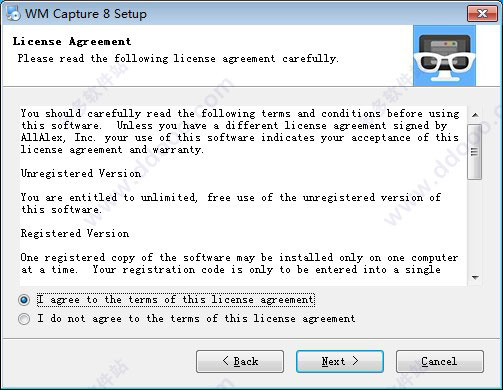Image resolution: width=503 pixels, height=390 pixels.
Task: Select the 'I agree' radio button circle
Action: click(x=24, y=300)
